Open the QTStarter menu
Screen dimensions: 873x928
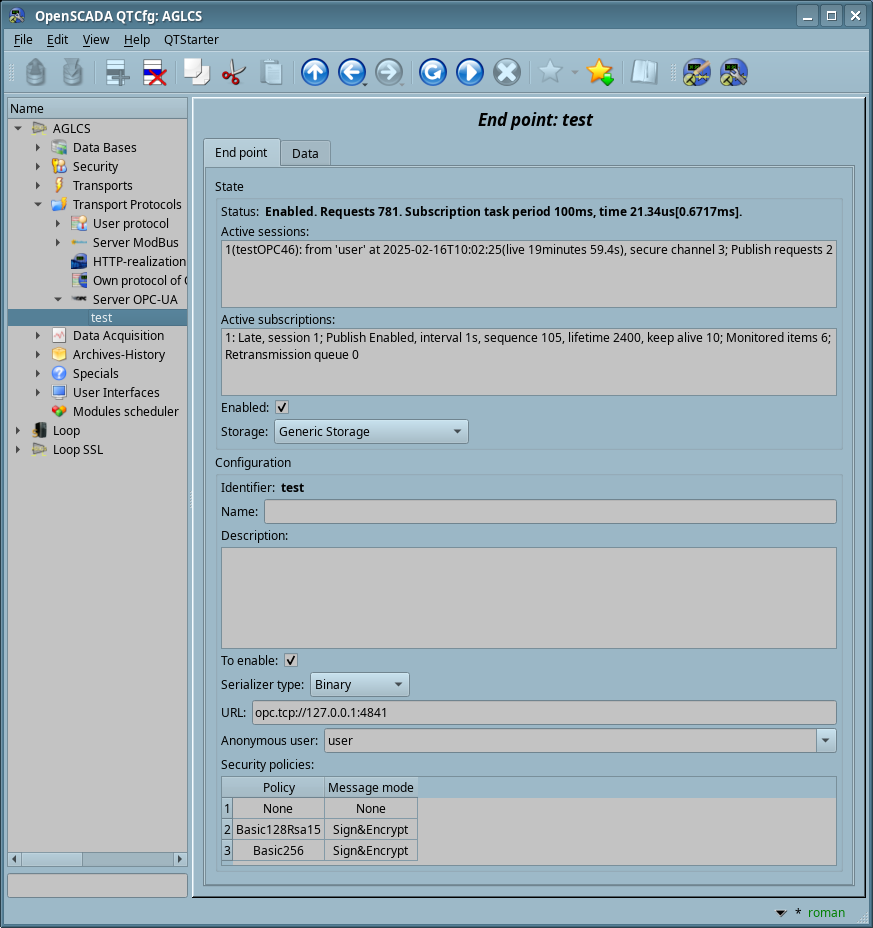(x=187, y=40)
